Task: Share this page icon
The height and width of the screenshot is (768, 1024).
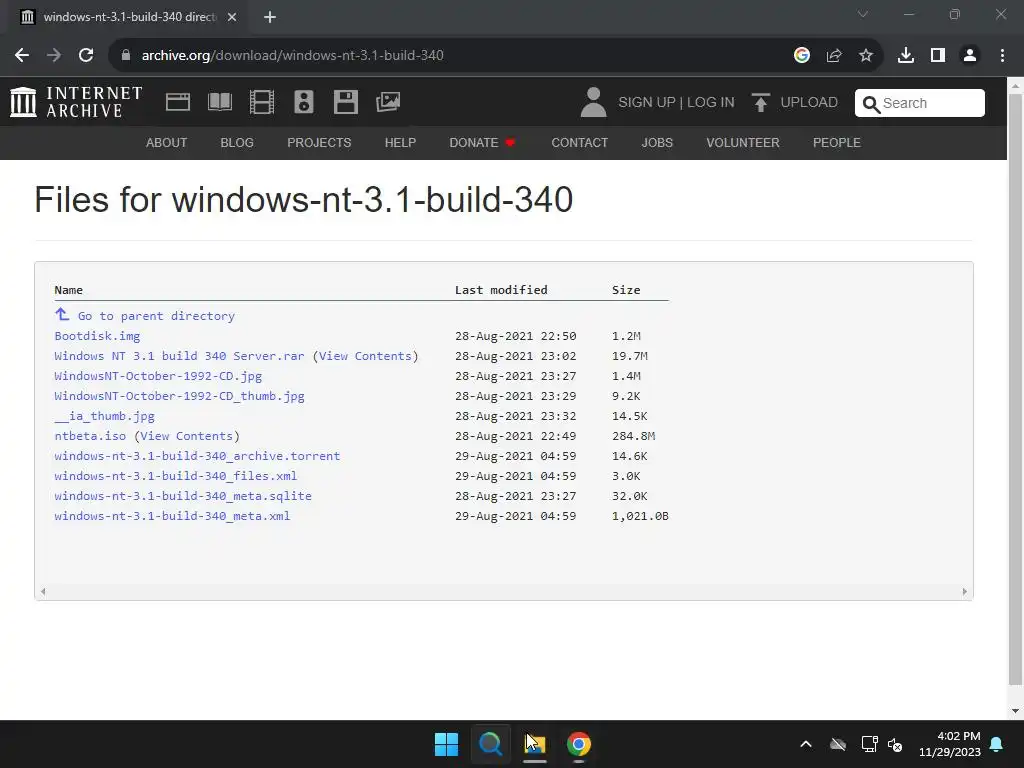Action: click(834, 55)
